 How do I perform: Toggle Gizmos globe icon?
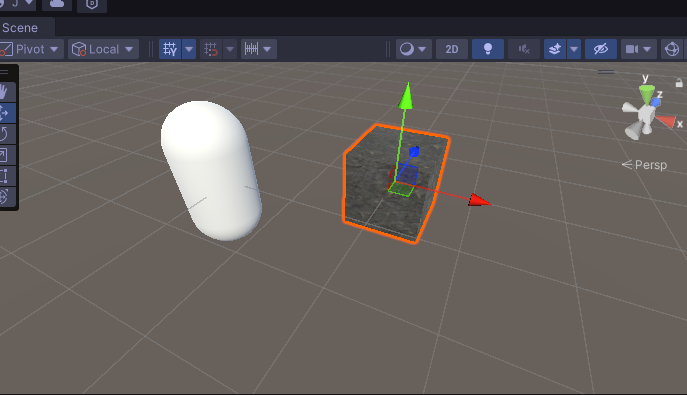tap(672, 49)
